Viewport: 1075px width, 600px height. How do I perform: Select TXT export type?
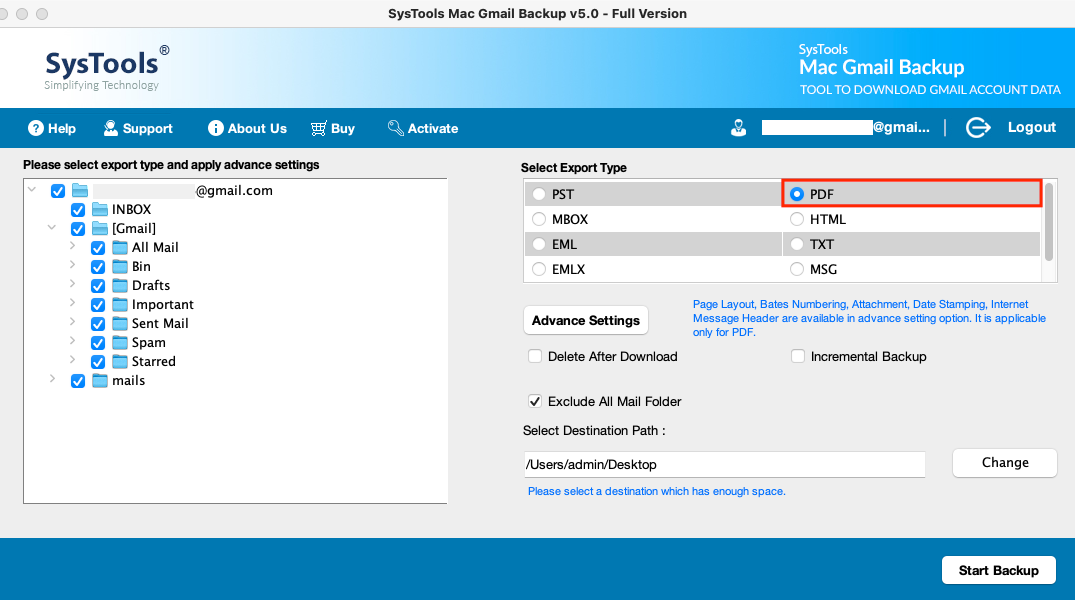[797, 244]
